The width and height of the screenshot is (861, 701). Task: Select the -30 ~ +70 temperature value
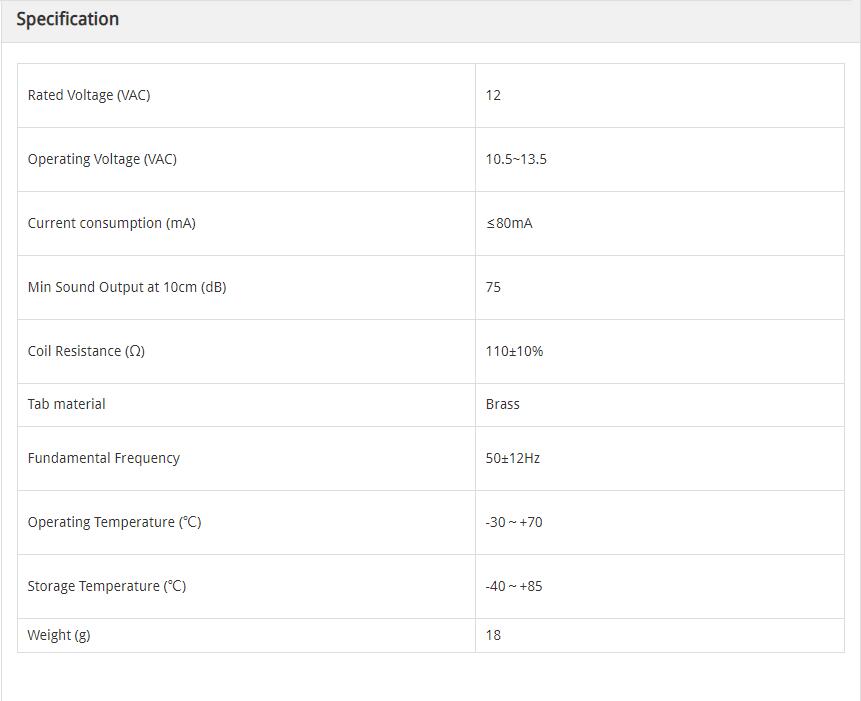coord(514,522)
